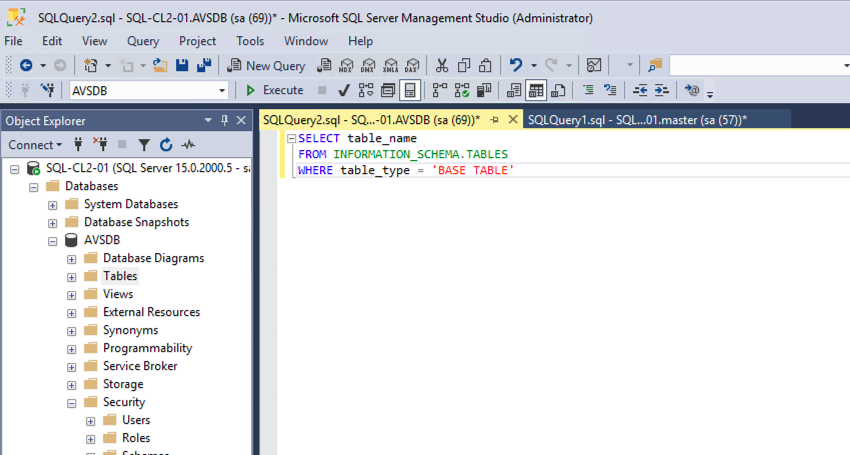
Task: Toggle Results to Text output mode
Action: (515, 90)
